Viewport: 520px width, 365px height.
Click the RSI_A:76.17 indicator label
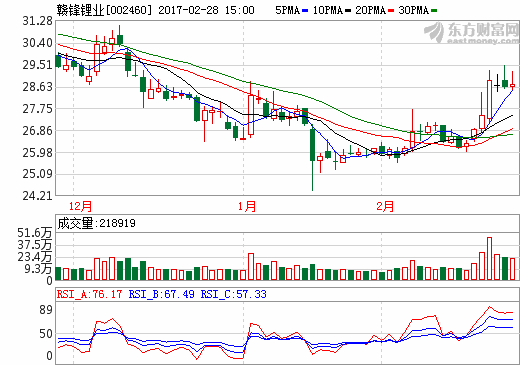pos(89,294)
